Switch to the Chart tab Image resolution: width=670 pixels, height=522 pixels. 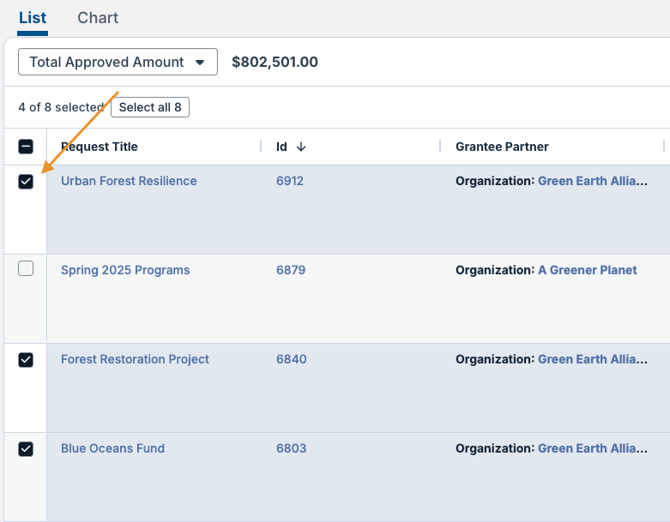click(x=97, y=18)
